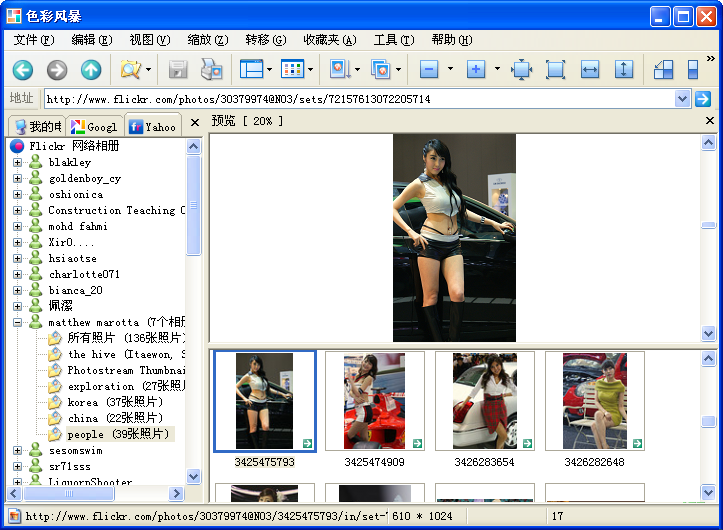Click the blue Go arrow beside address bar
723x530 pixels.
(x=703, y=99)
